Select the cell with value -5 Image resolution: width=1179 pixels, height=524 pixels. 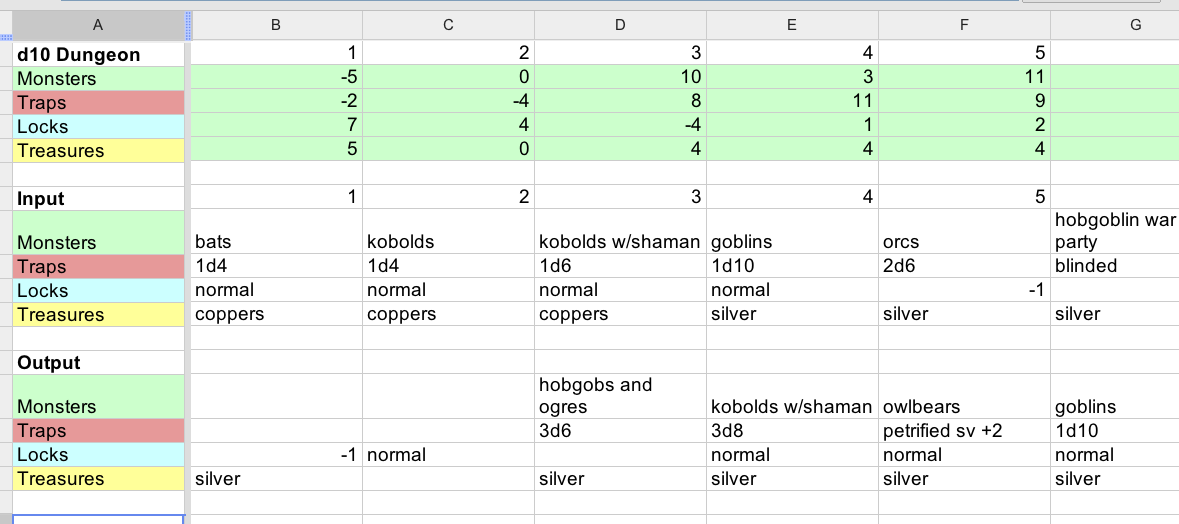point(275,78)
